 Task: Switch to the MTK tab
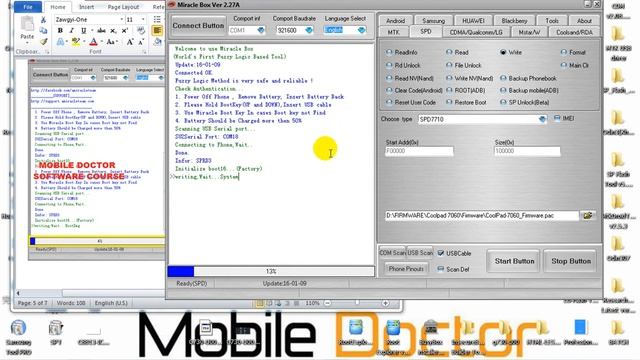point(393,32)
